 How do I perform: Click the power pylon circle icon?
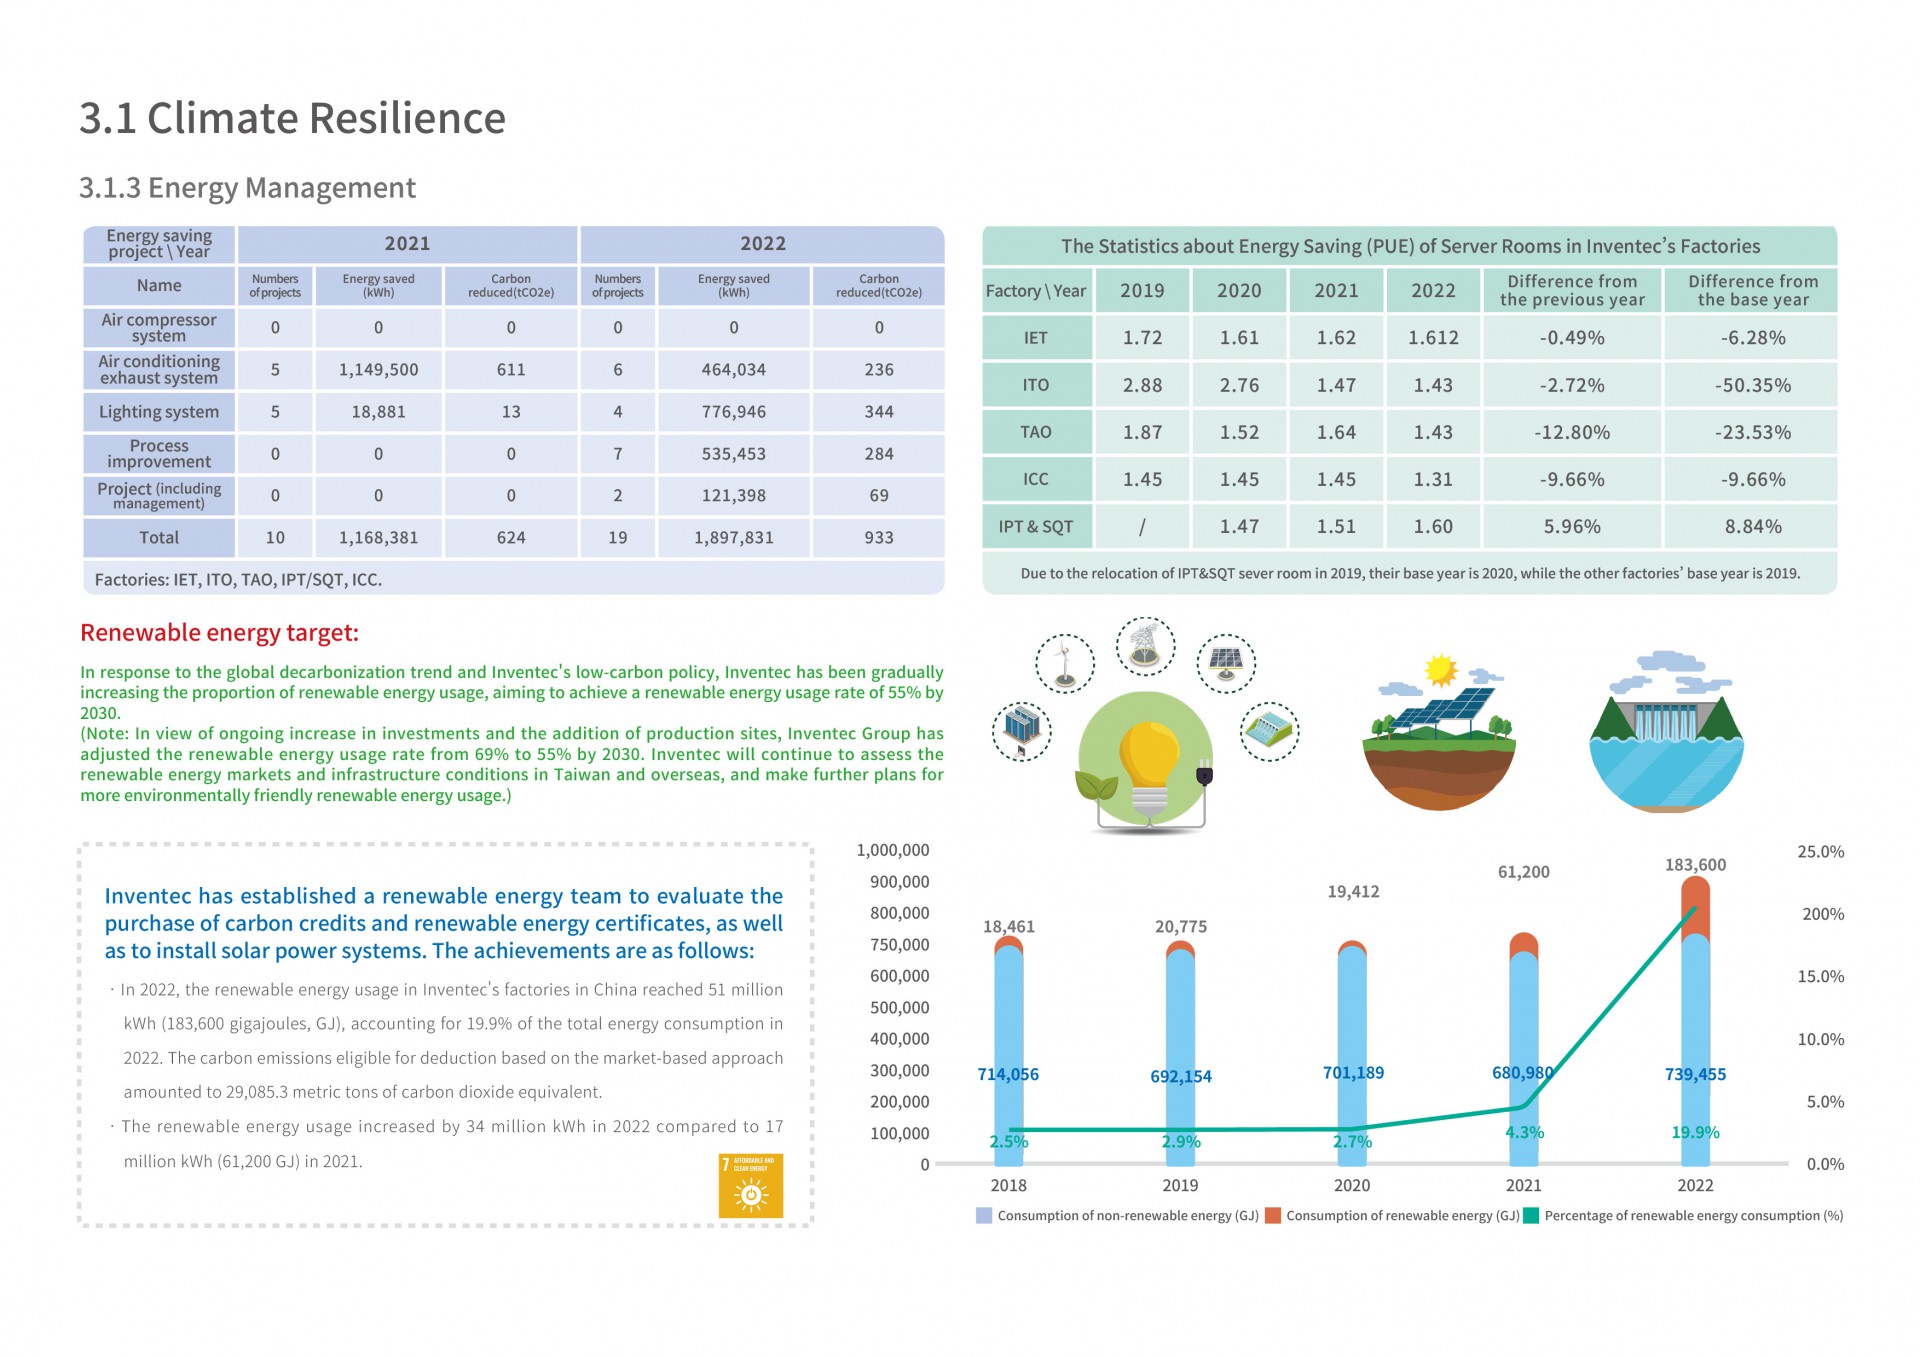coord(1145,647)
